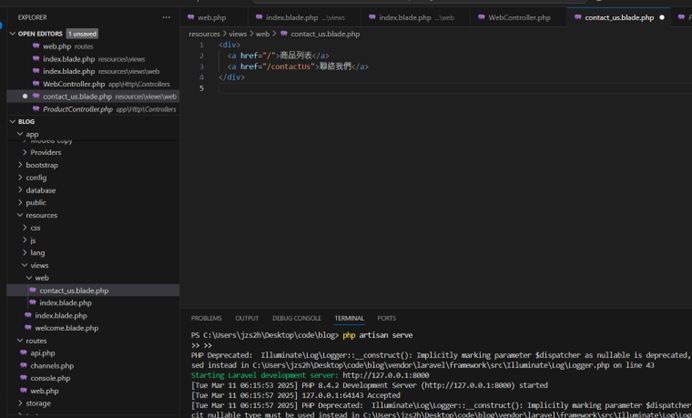Collapse the BLOG project section
Viewport: 692px width, 418px height.
coord(12,121)
